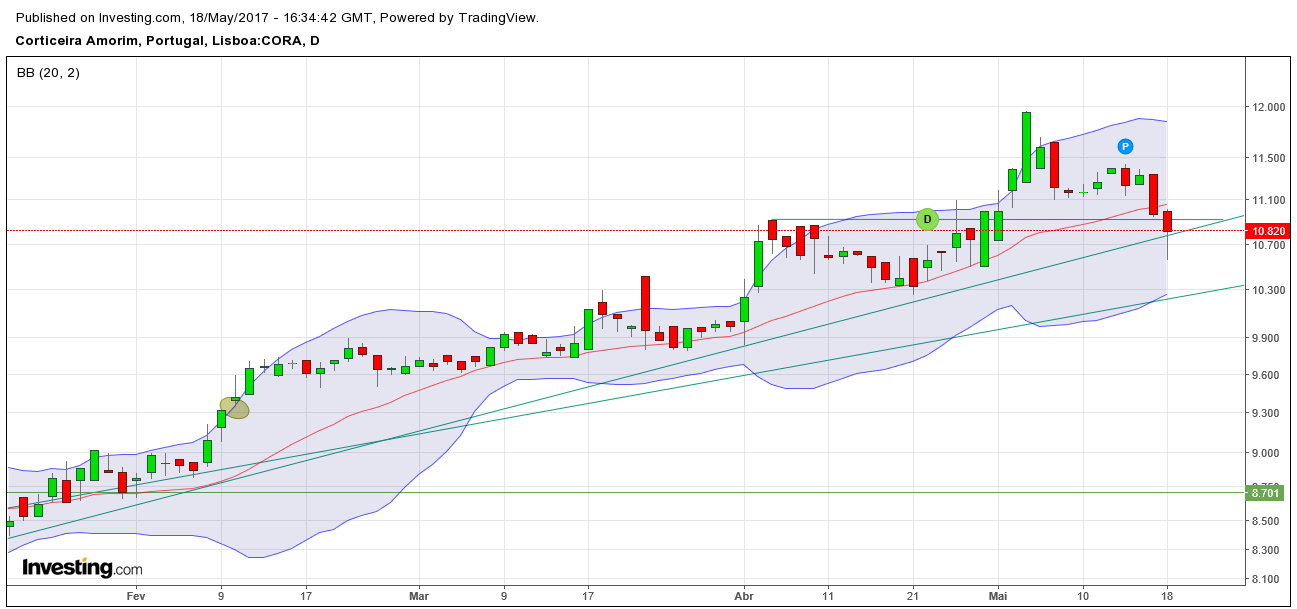This screenshot has height=609, width=1297.
Task: Click the 11.500 price axis label
Action: [1268, 158]
